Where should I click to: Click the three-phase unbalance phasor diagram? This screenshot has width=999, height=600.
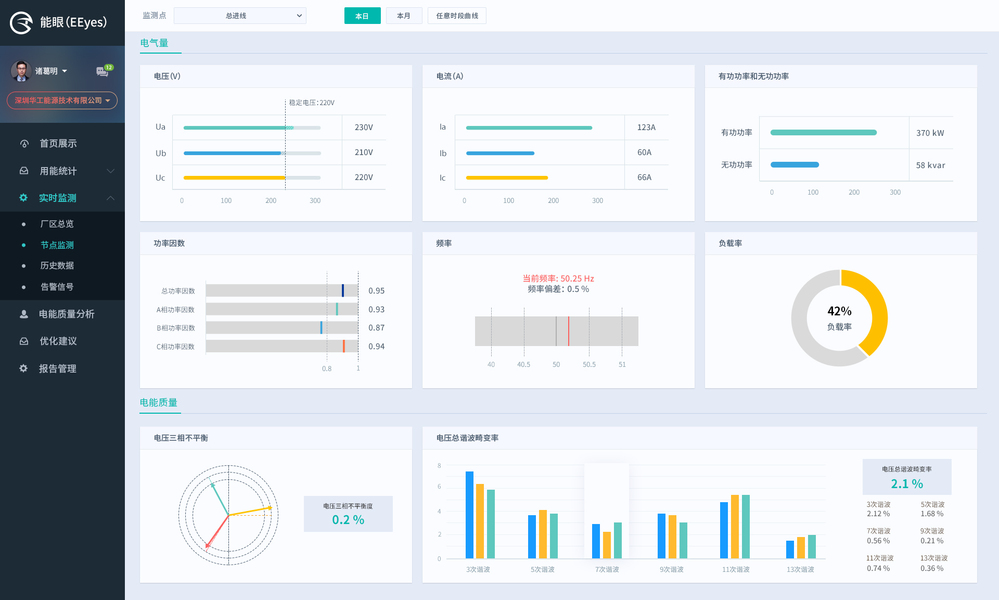pos(228,515)
